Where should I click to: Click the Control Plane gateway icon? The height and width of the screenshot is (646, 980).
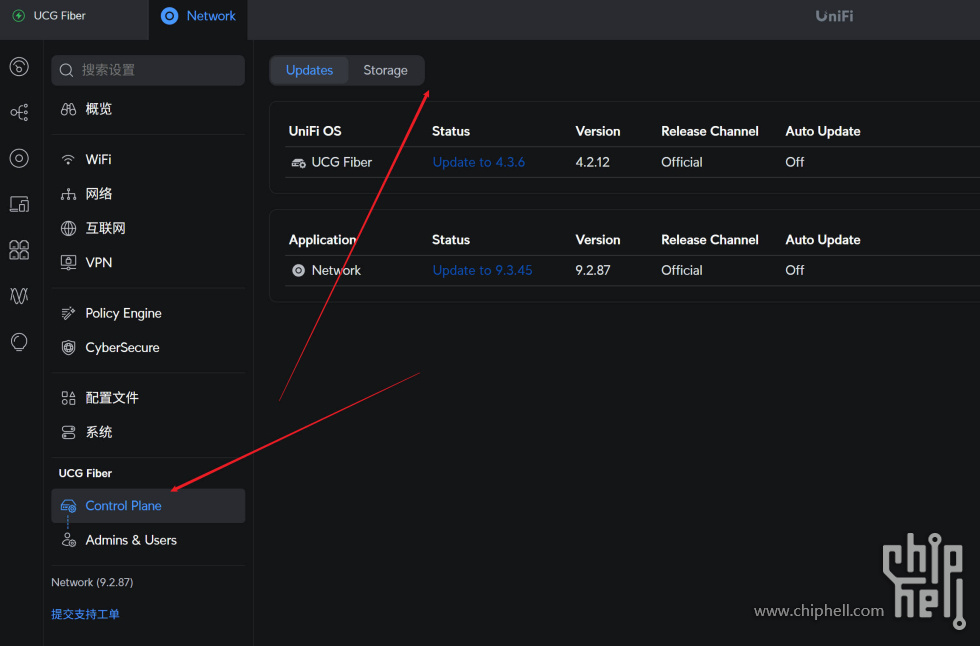click(x=68, y=506)
